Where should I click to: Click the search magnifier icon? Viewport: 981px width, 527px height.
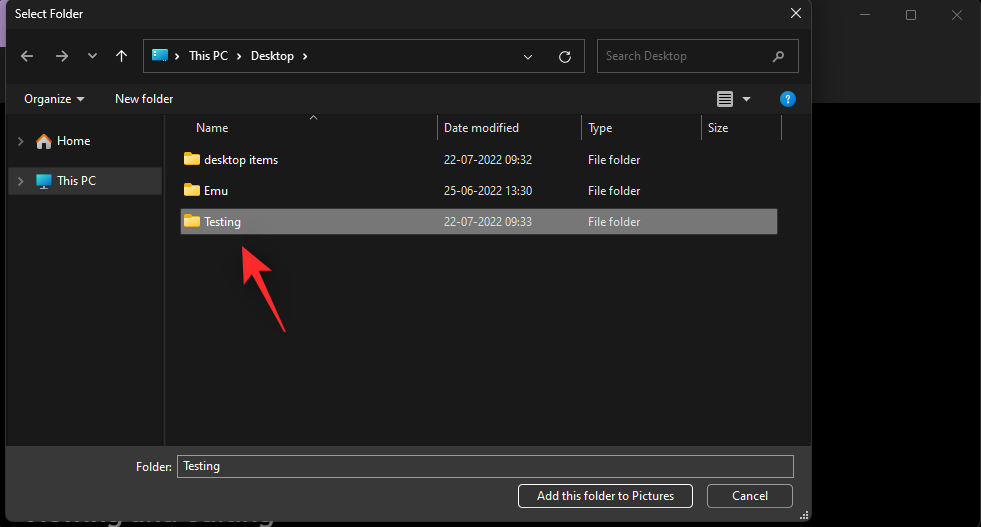coord(778,56)
